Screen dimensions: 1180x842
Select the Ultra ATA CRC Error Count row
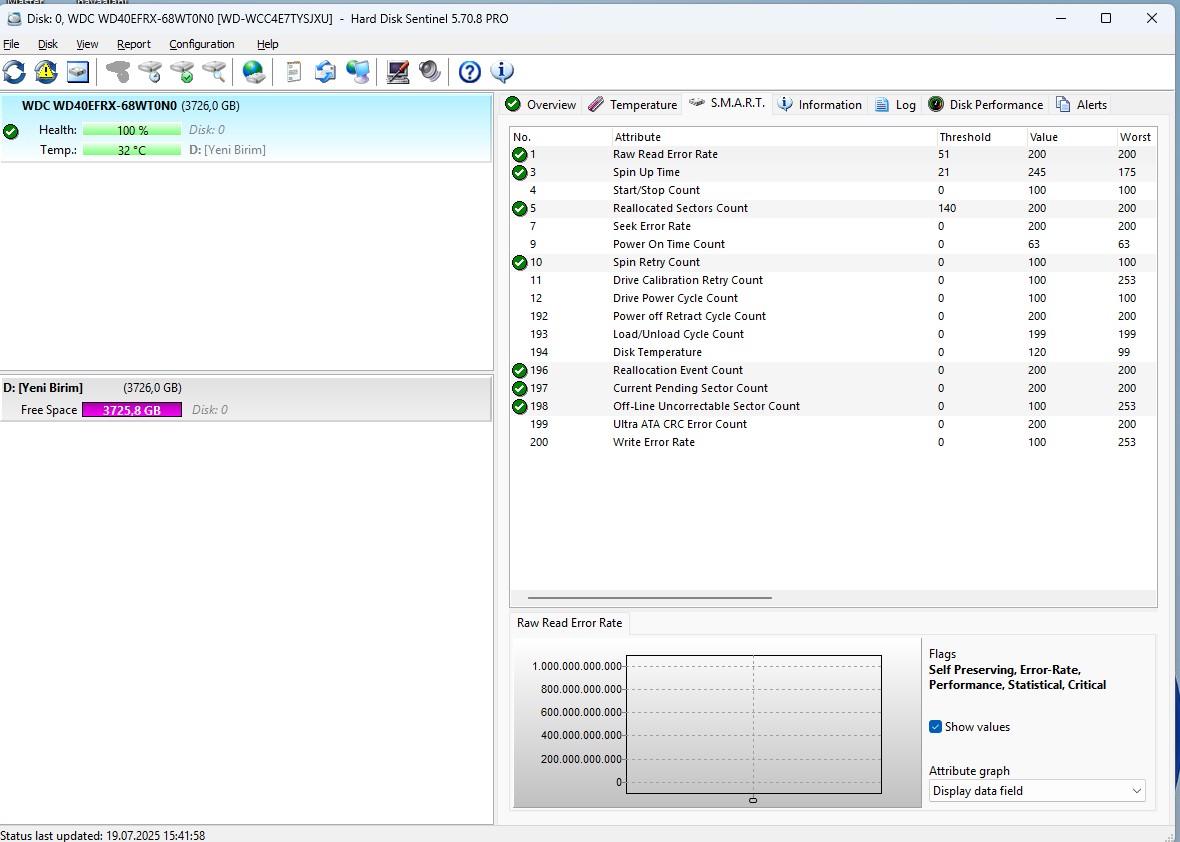[x=833, y=424]
